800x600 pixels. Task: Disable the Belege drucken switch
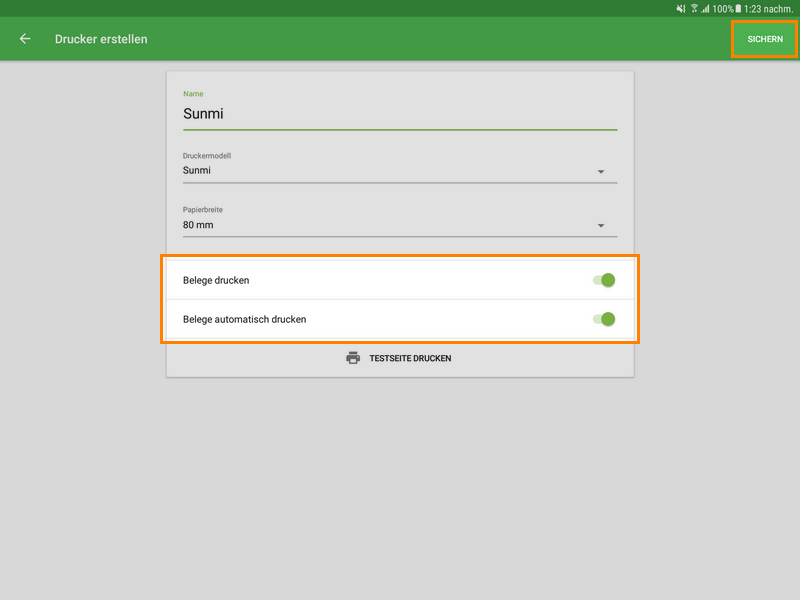tap(604, 280)
